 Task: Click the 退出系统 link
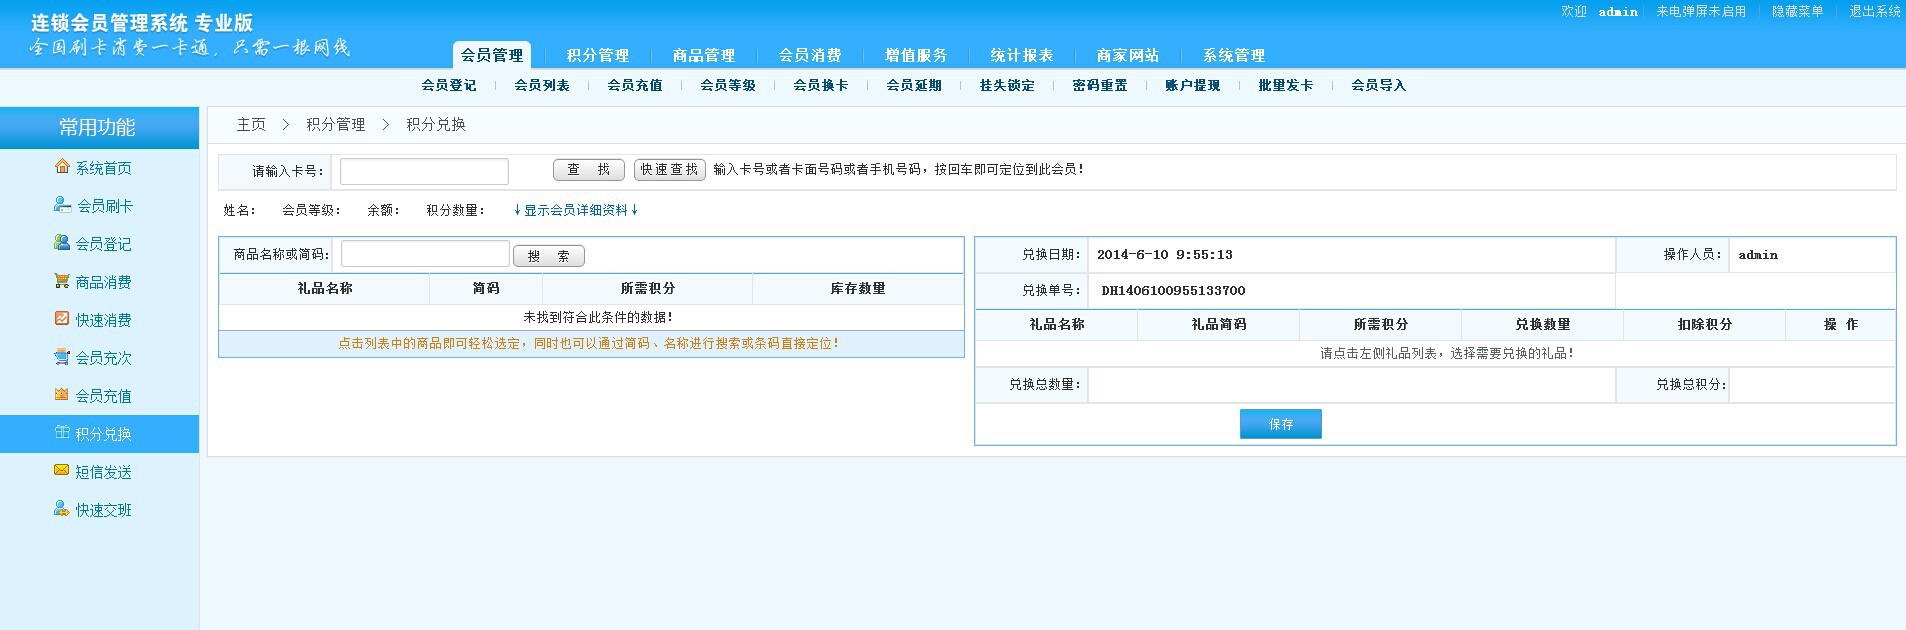[1874, 11]
